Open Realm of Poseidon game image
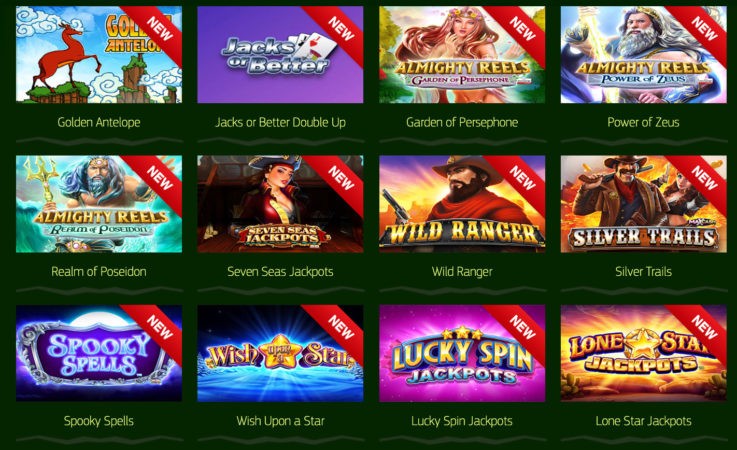 tap(99, 204)
